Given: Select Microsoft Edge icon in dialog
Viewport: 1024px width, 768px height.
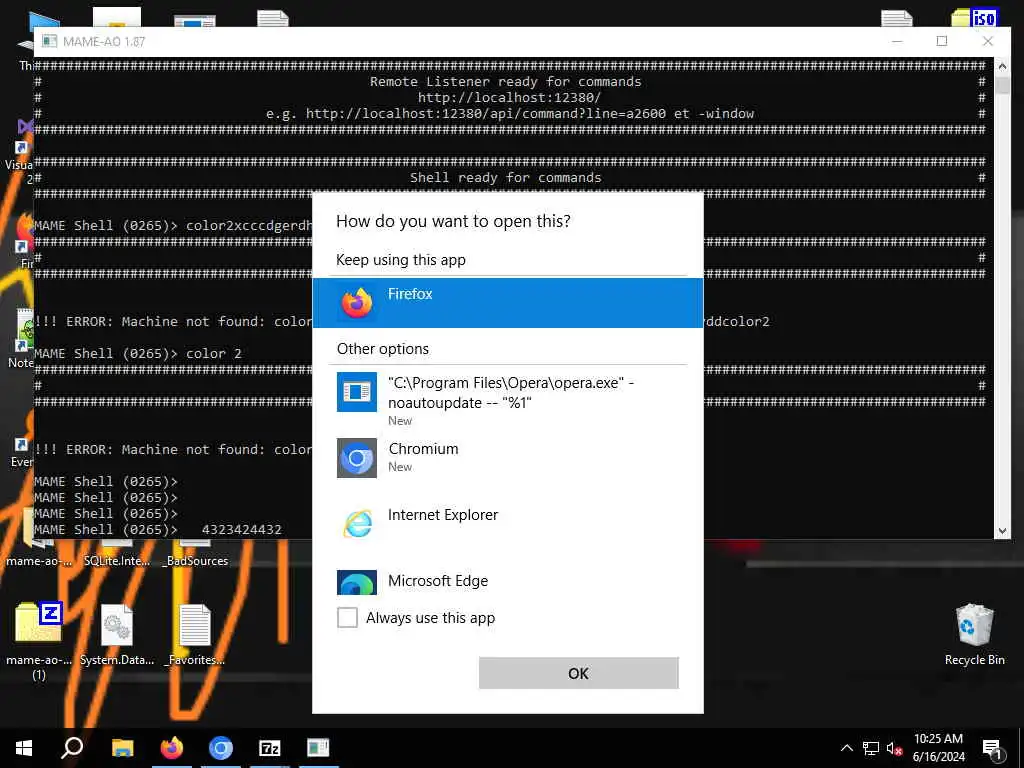Looking at the screenshot, I should coord(357,583).
